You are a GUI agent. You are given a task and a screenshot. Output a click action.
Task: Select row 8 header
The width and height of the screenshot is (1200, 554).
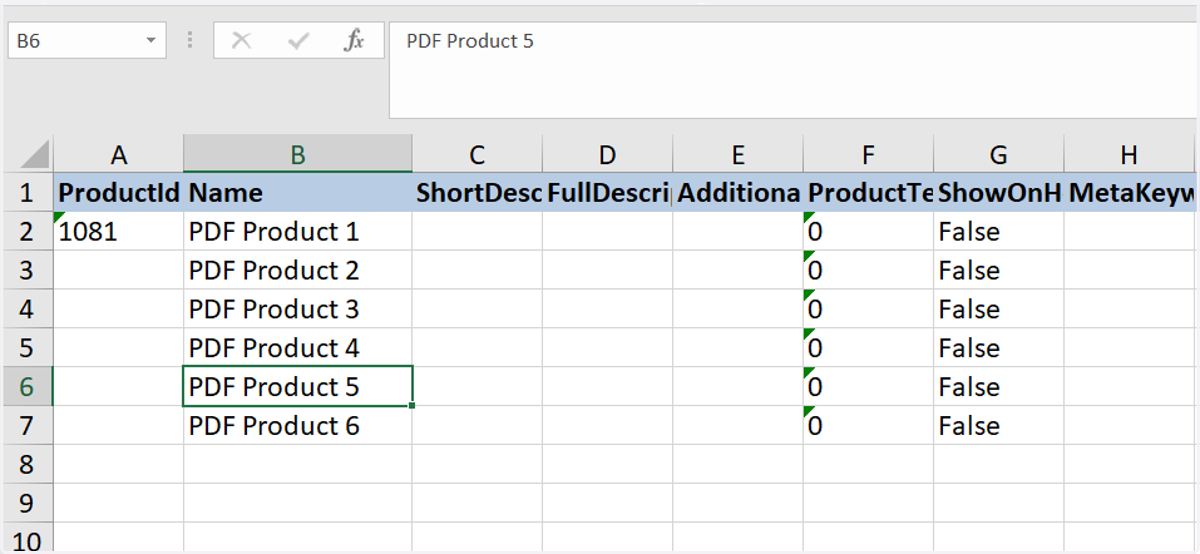coord(27,465)
